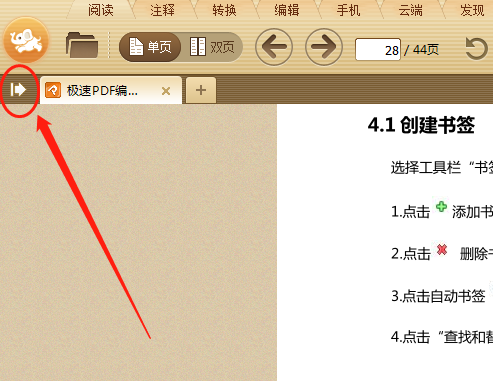
Task: Click the PDF file icon on document tab
Action: (53, 90)
